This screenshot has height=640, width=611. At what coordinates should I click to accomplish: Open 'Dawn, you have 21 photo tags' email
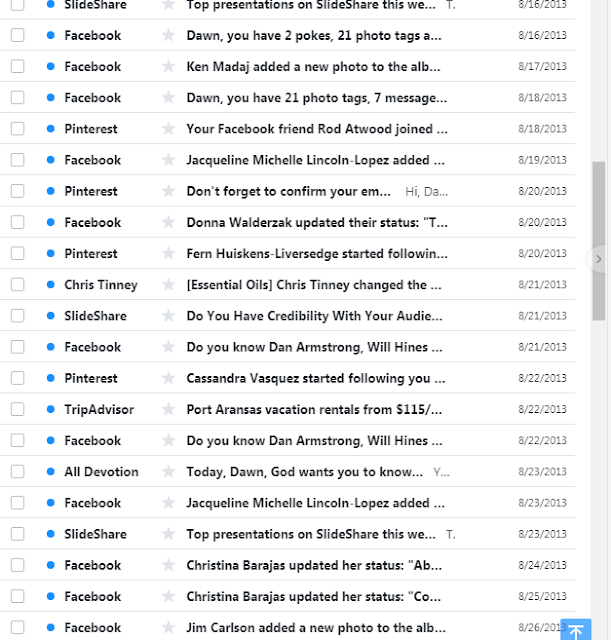(317, 98)
